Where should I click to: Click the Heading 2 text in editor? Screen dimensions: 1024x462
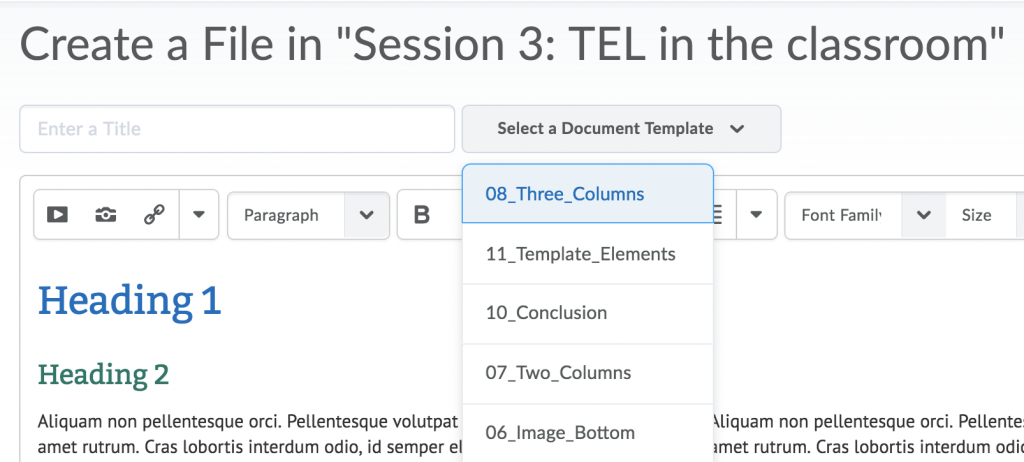click(x=104, y=375)
